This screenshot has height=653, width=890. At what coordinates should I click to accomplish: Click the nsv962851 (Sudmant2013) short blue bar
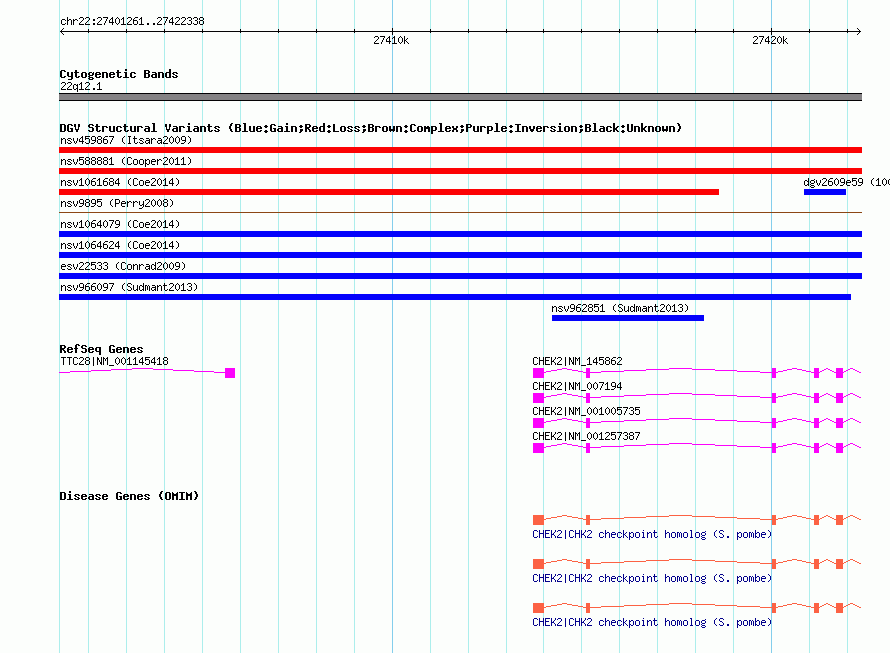[628, 318]
